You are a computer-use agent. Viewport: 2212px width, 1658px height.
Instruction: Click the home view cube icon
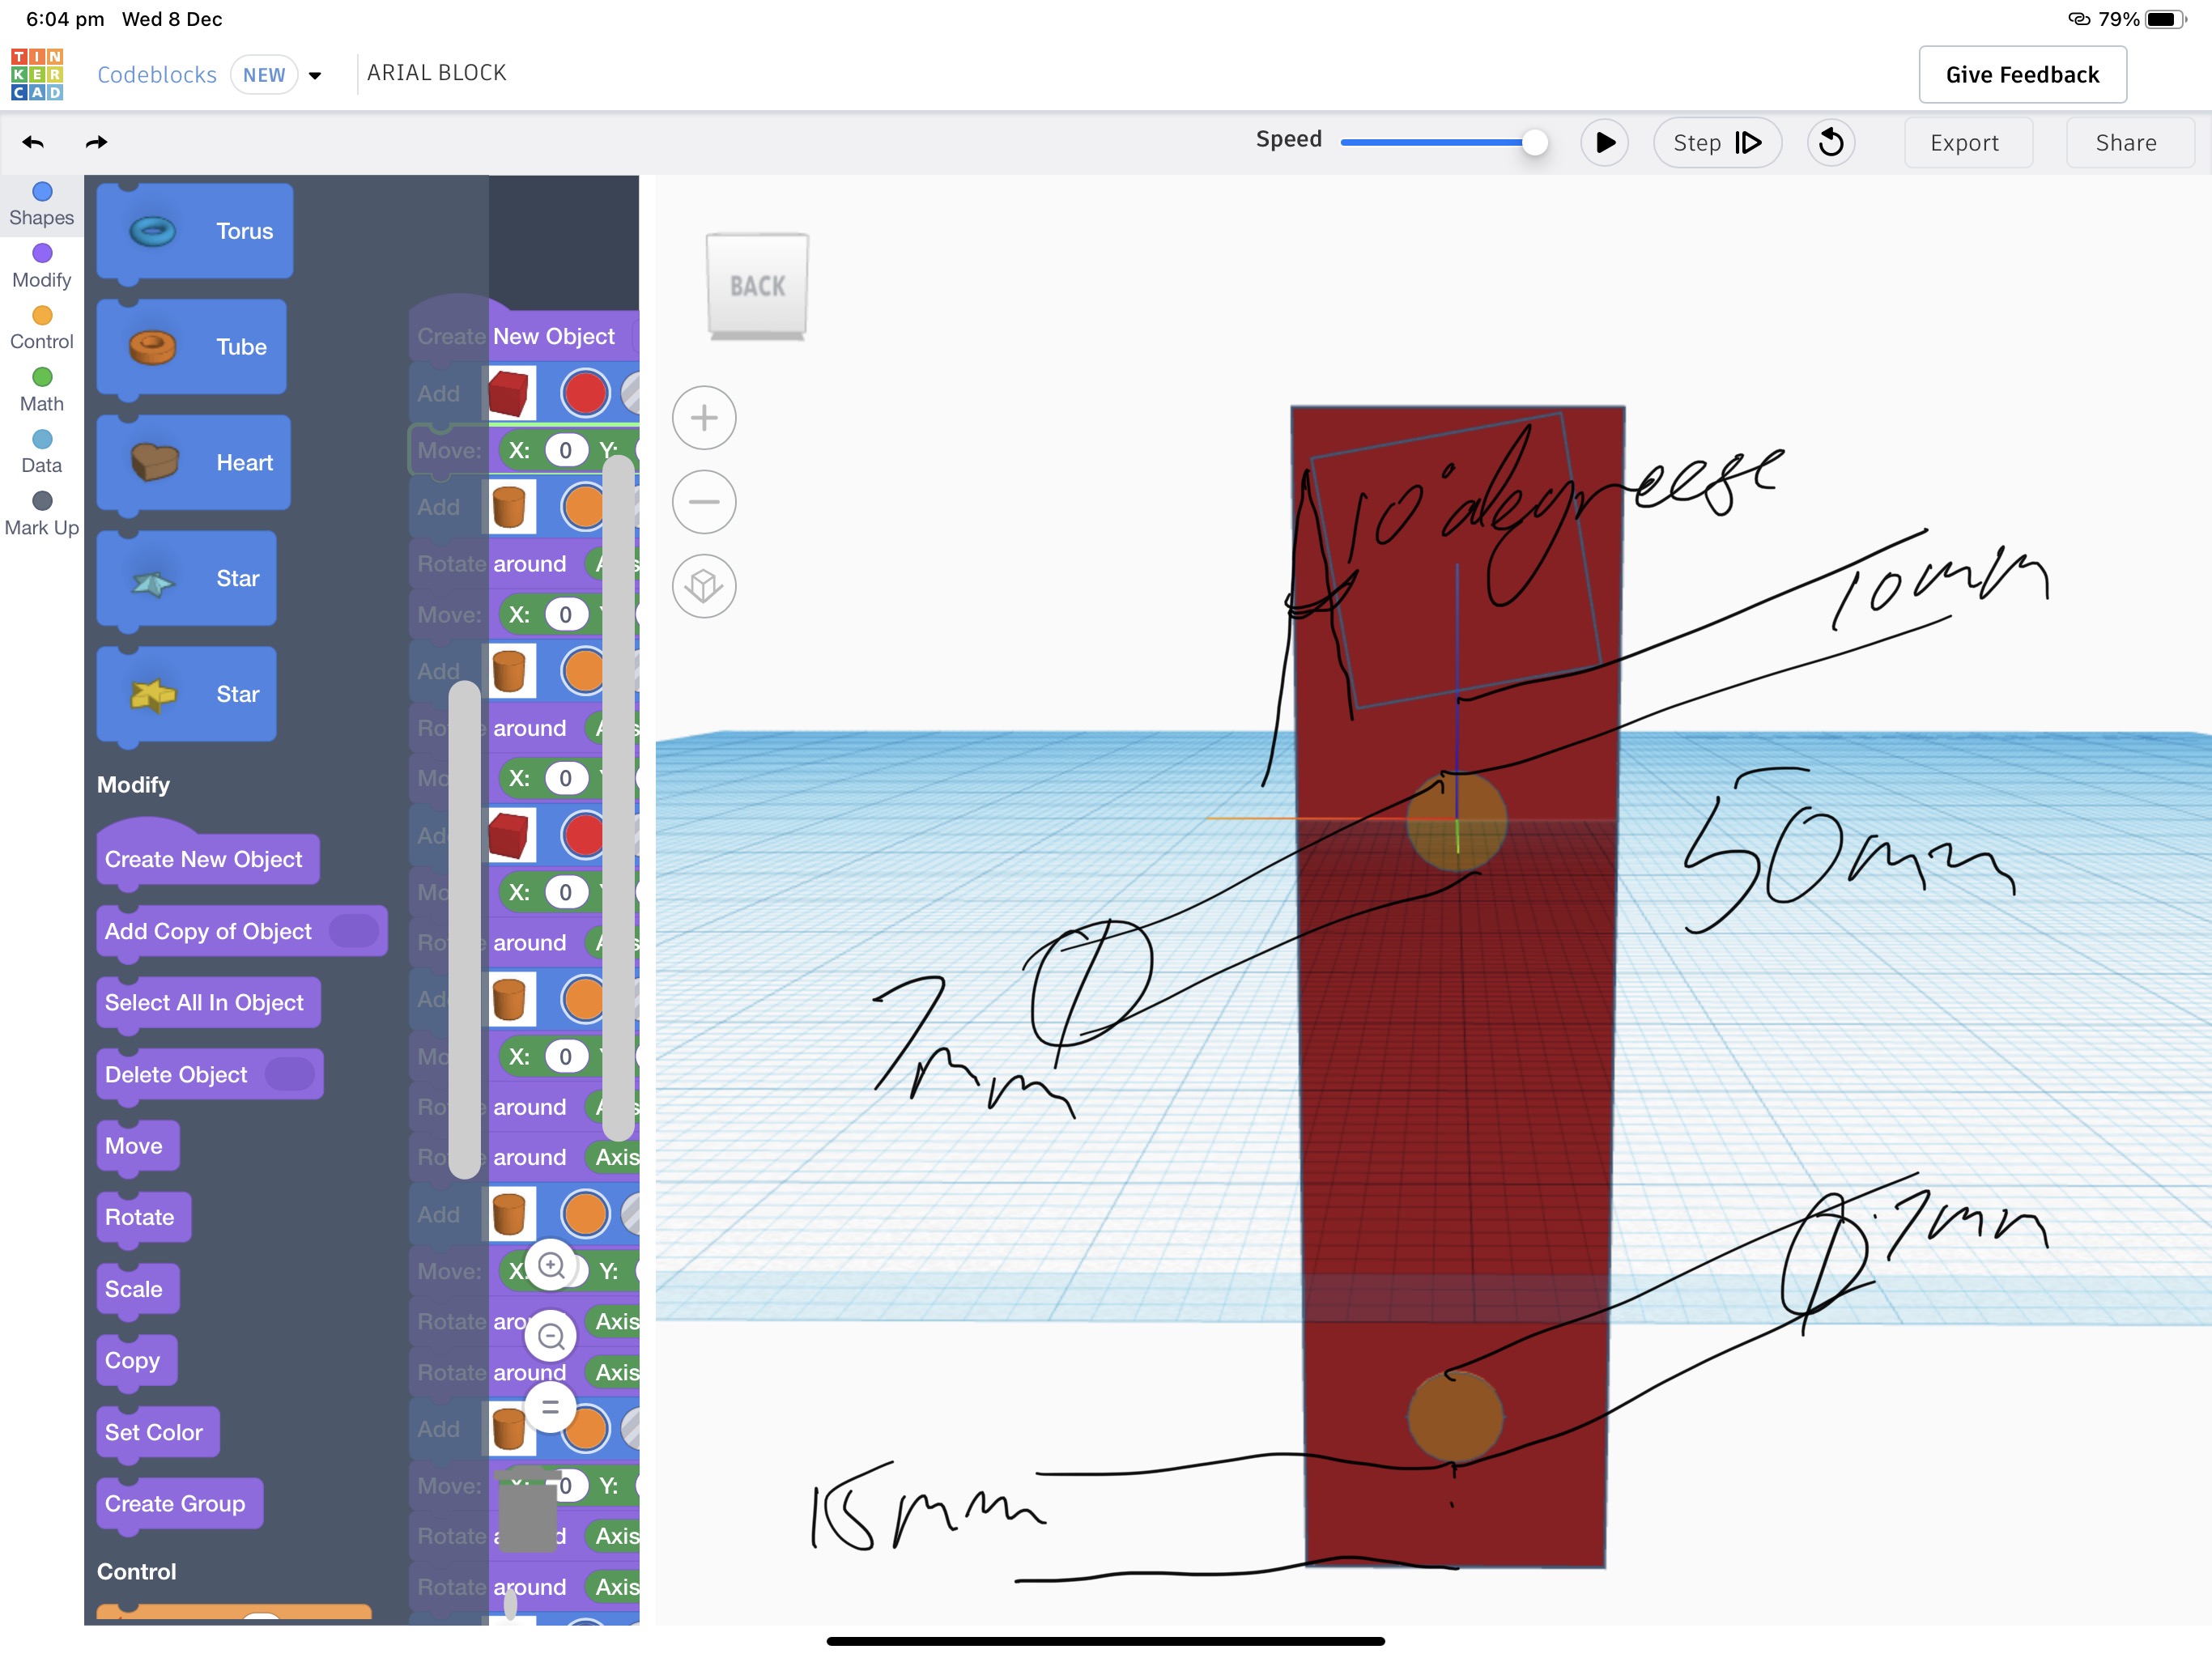704,586
